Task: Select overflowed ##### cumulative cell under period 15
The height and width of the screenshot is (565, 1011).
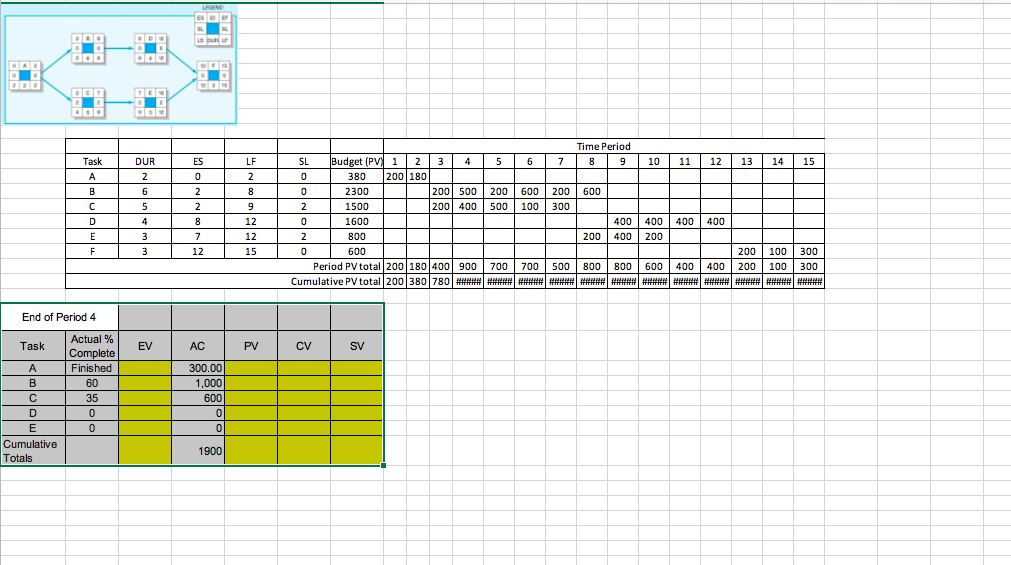Action: pos(809,281)
